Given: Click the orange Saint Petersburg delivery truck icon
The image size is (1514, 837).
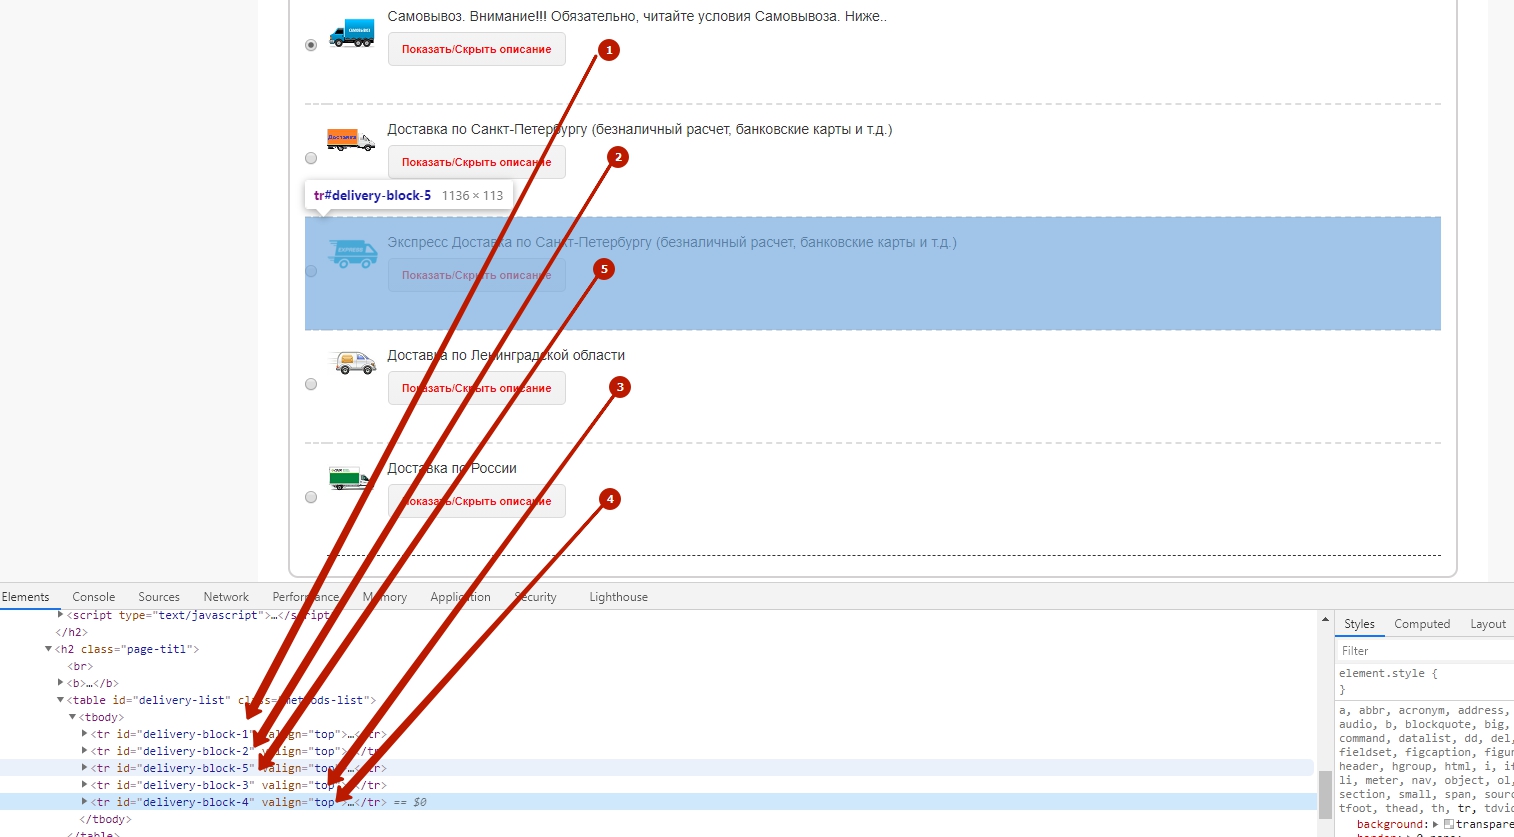Looking at the screenshot, I should (350, 140).
